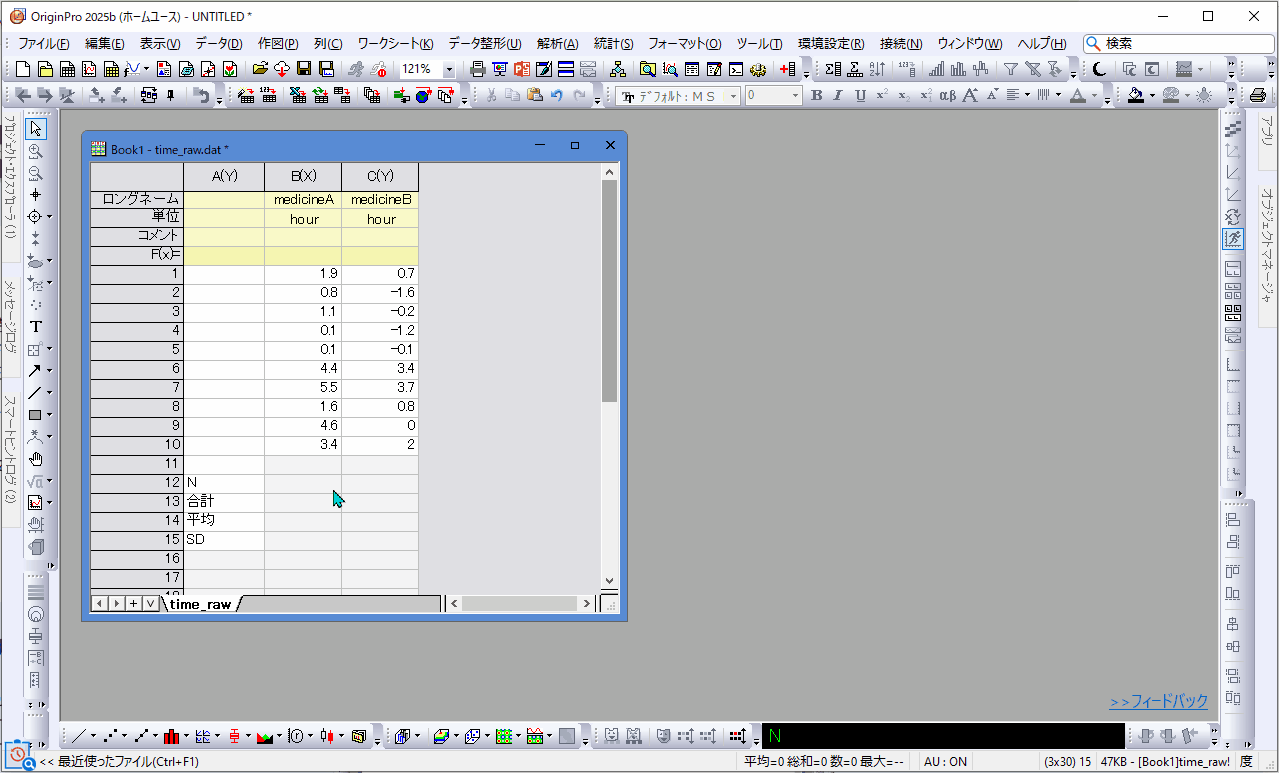
Task: Sort the worksheet icon
Action: [877, 69]
